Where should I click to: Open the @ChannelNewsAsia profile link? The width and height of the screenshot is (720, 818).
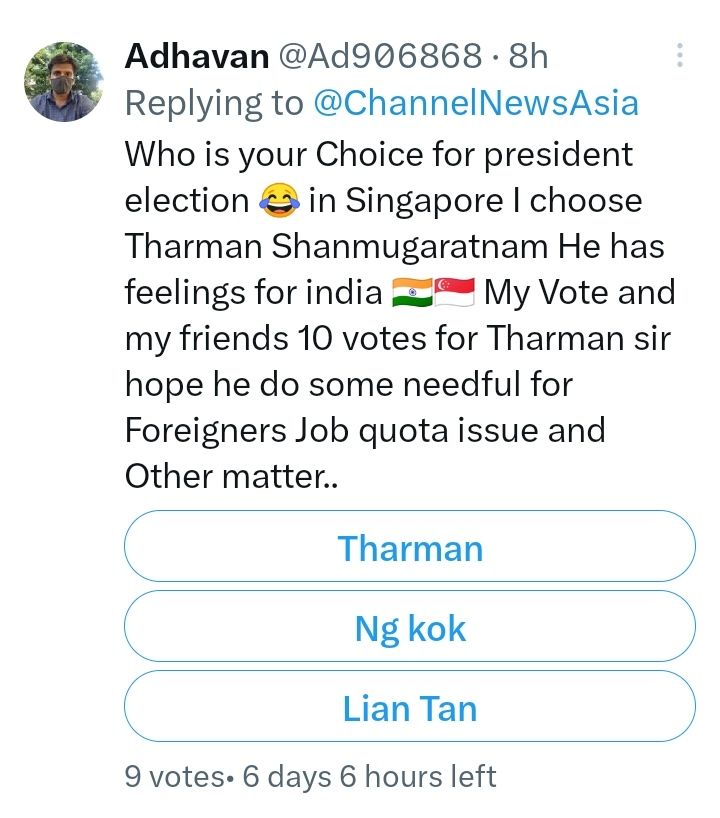point(475,102)
